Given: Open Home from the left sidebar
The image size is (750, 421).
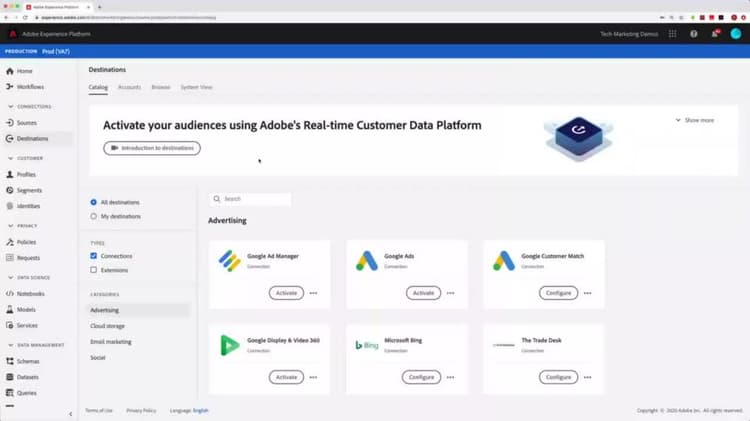Looking at the screenshot, I should (20, 71).
